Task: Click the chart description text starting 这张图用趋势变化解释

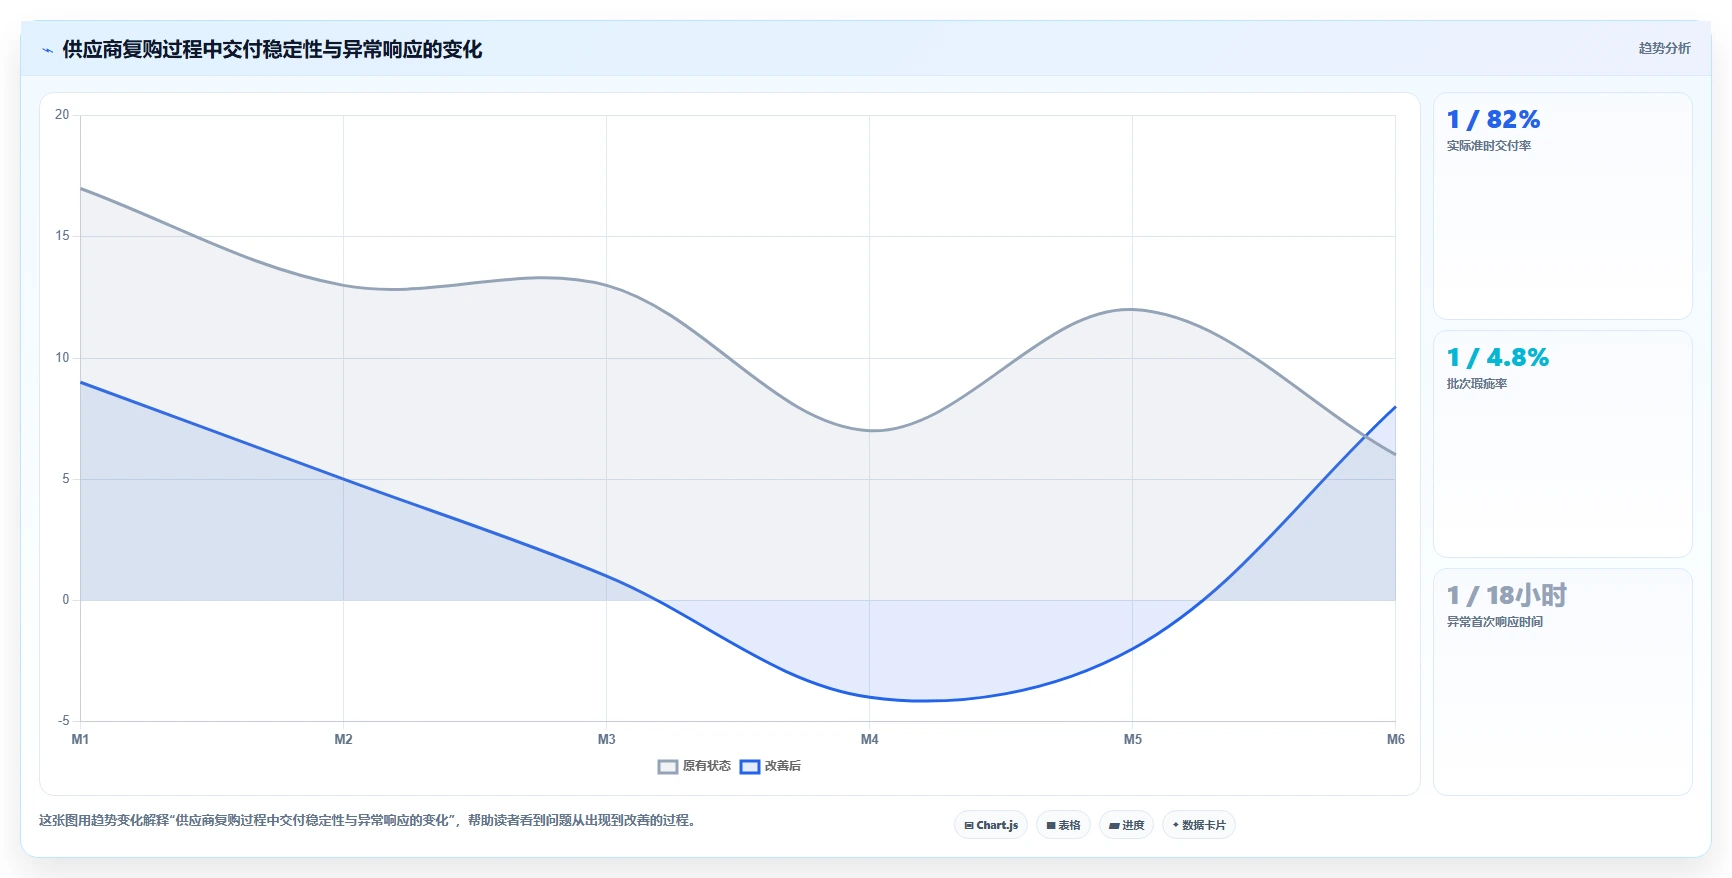Action: [369, 820]
